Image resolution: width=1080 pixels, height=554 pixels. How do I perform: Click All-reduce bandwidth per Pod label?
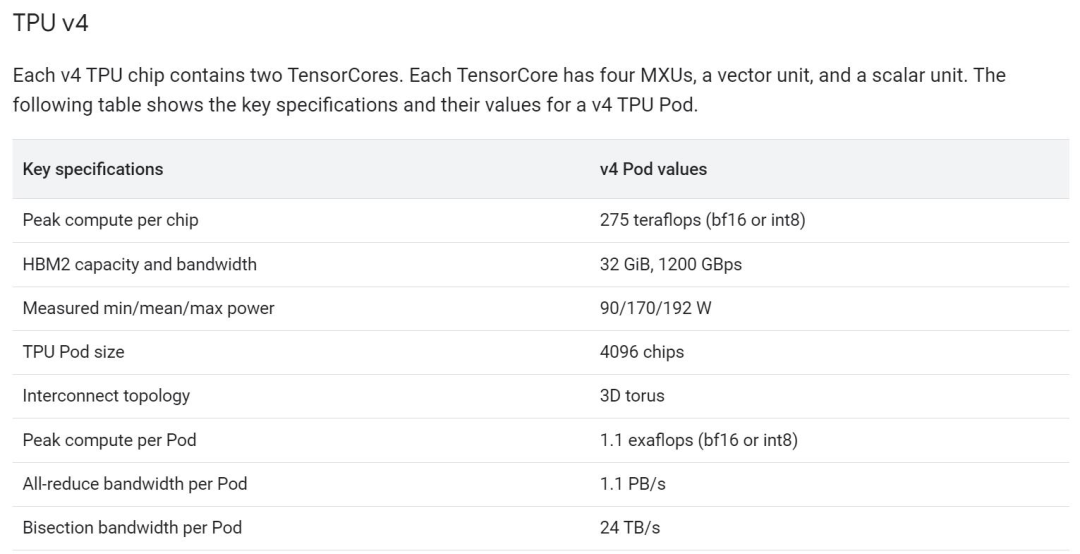(135, 484)
